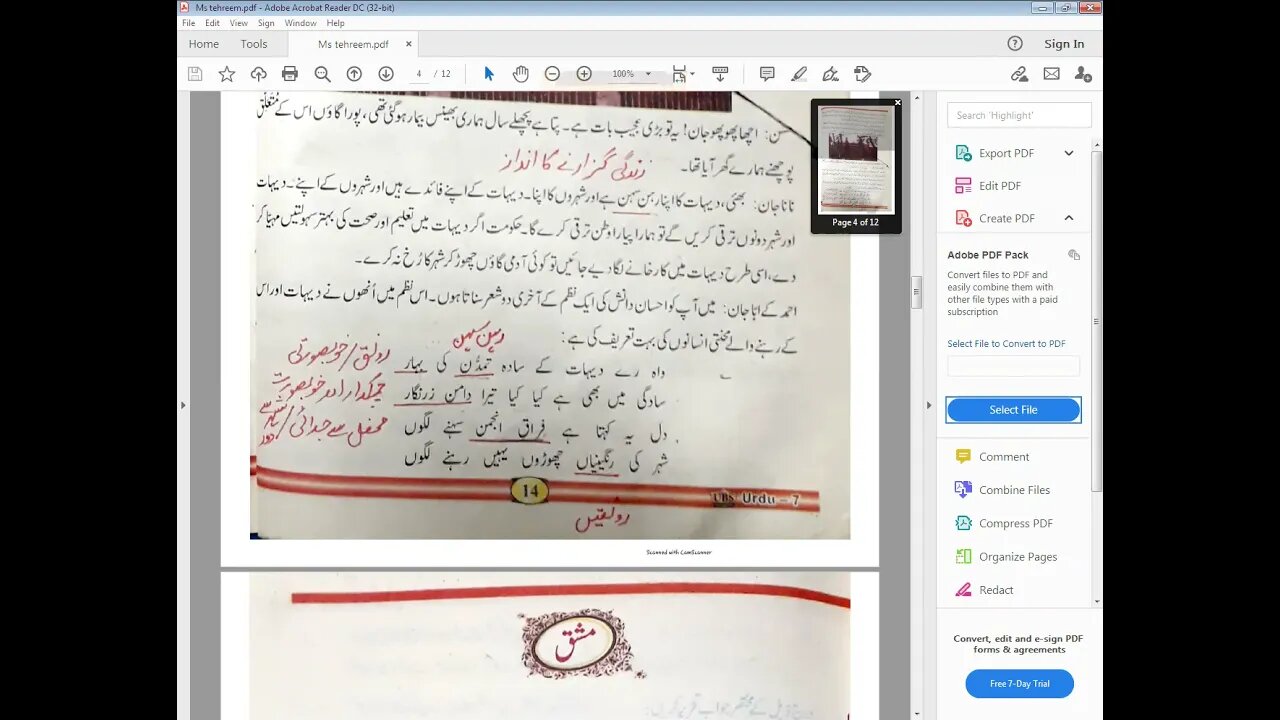
Task: Open the find text magnifier icon
Action: (322, 74)
